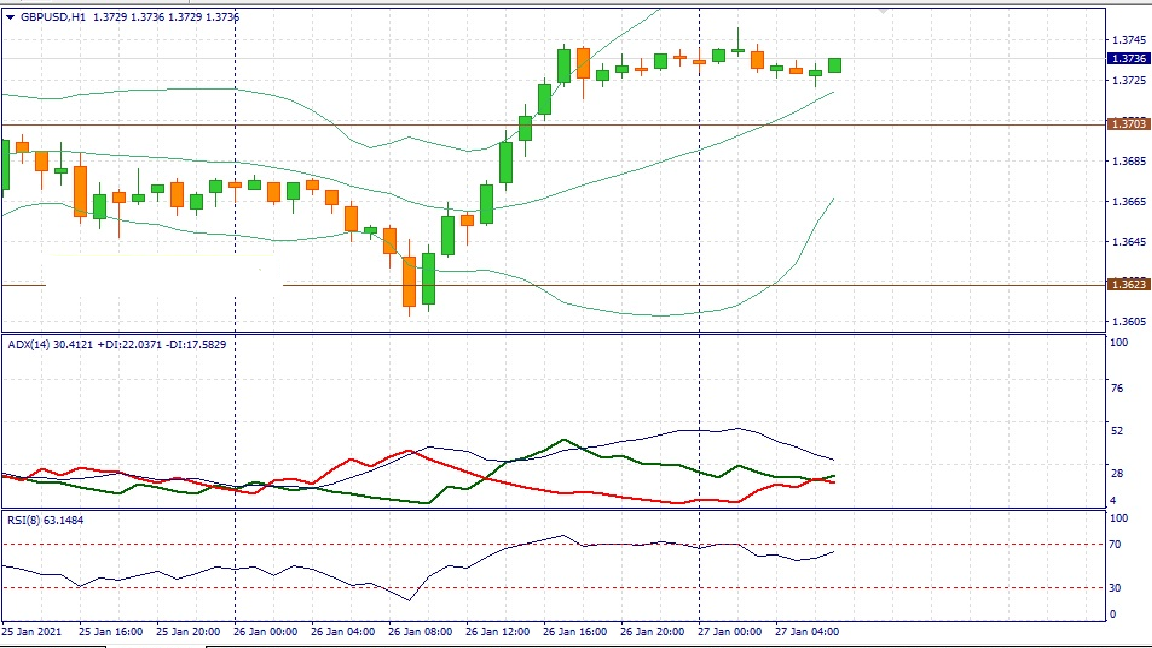
Task: Click the latest green candle on chart
Action: (834, 65)
